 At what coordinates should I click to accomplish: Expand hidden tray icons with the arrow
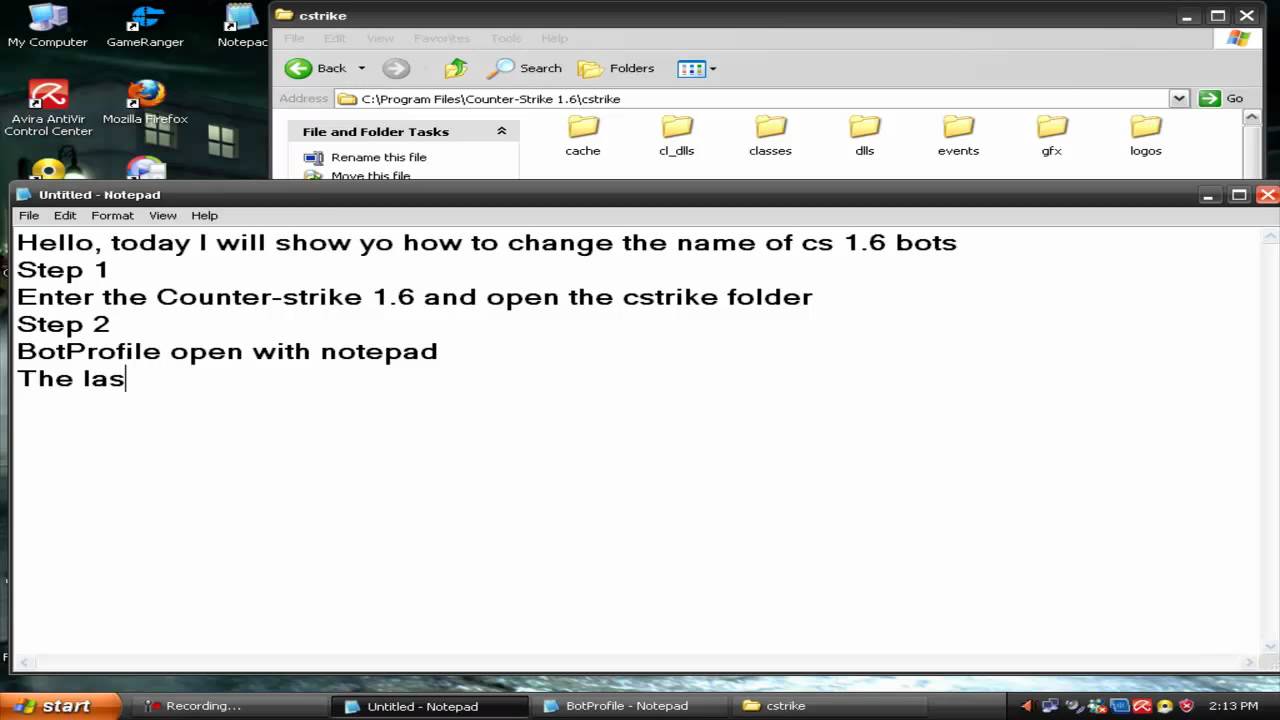pos(1026,706)
